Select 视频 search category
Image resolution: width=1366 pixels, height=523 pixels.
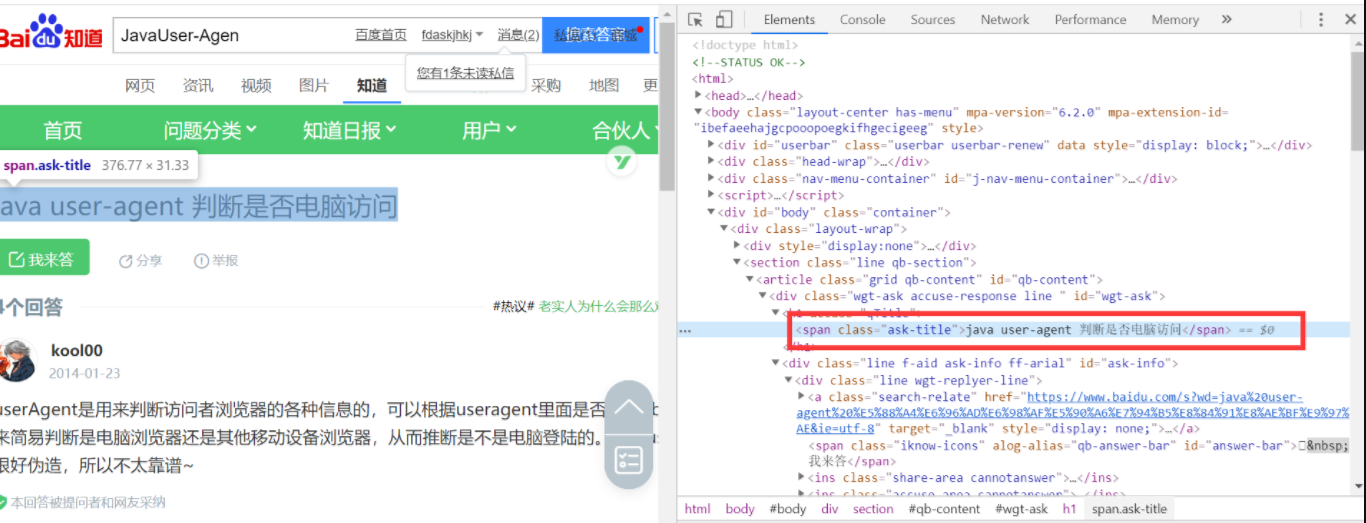coord(256,85)
